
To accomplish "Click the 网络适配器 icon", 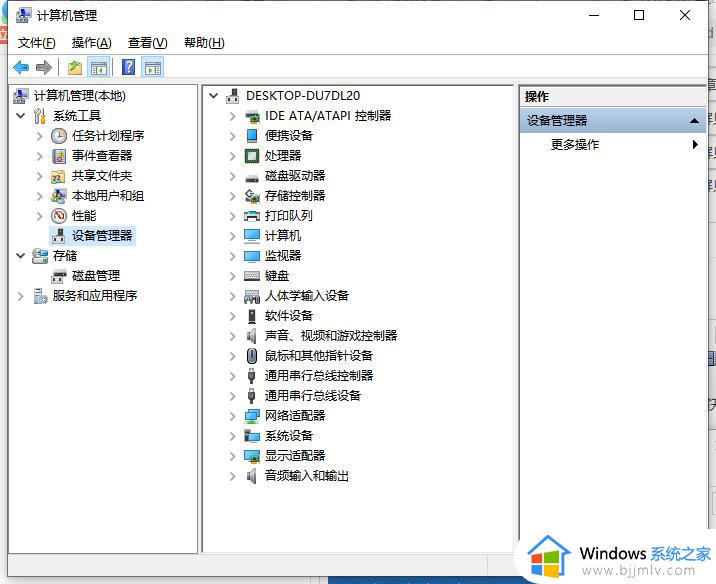I will tap(252, 416).
